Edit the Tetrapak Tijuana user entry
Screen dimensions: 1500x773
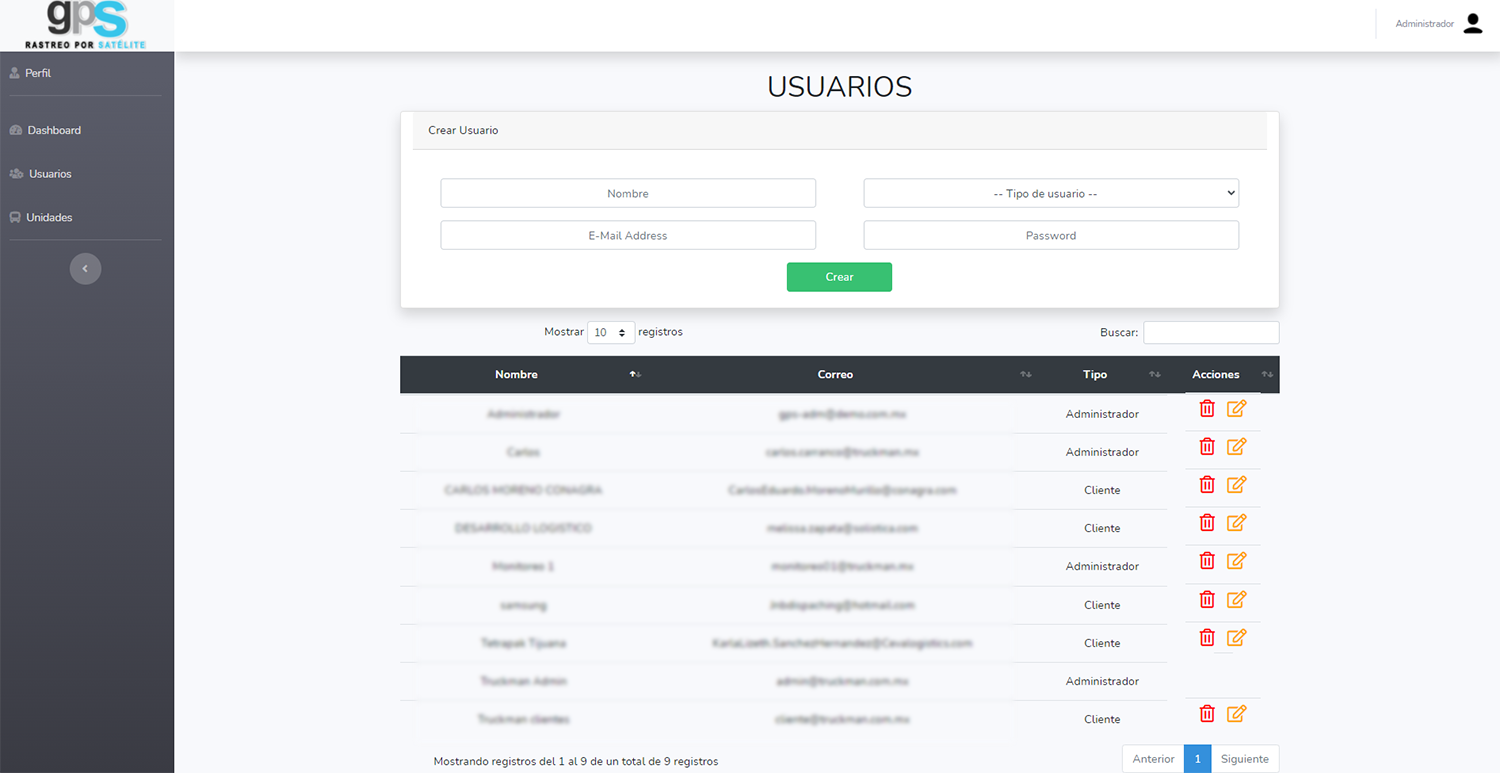point(1236,637)
